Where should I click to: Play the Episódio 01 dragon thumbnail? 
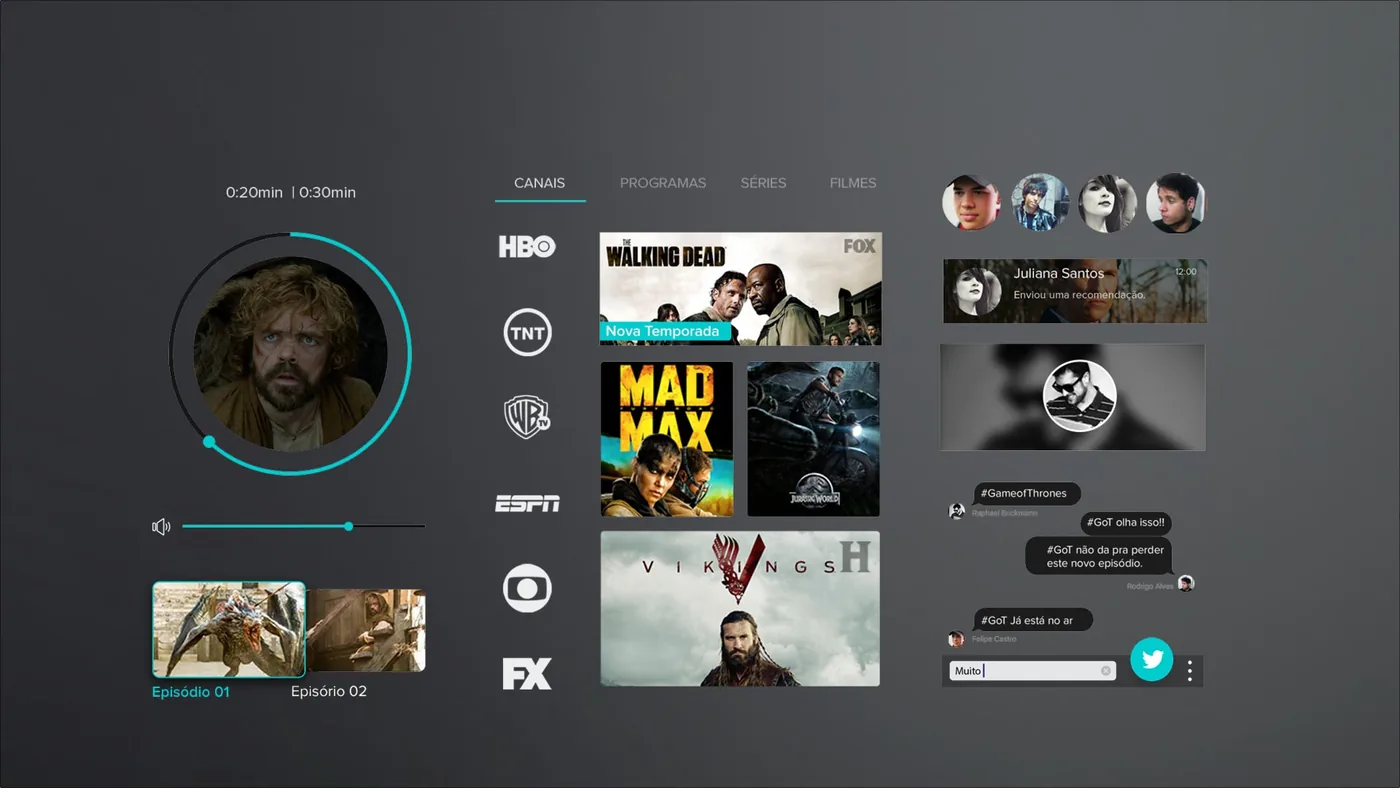(x=229, y=630)
